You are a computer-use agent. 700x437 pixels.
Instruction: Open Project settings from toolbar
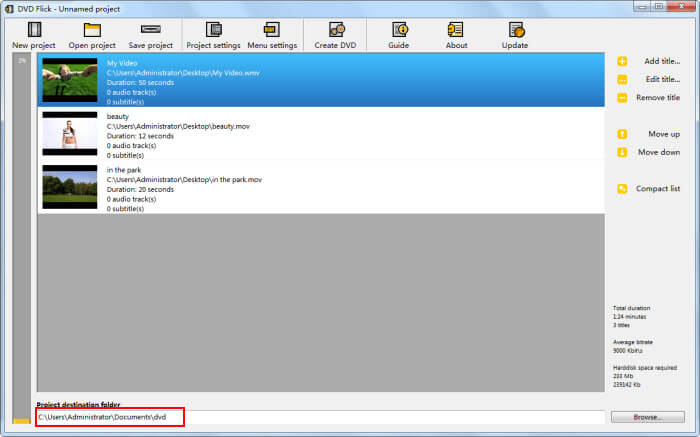[x=213, y=29]
